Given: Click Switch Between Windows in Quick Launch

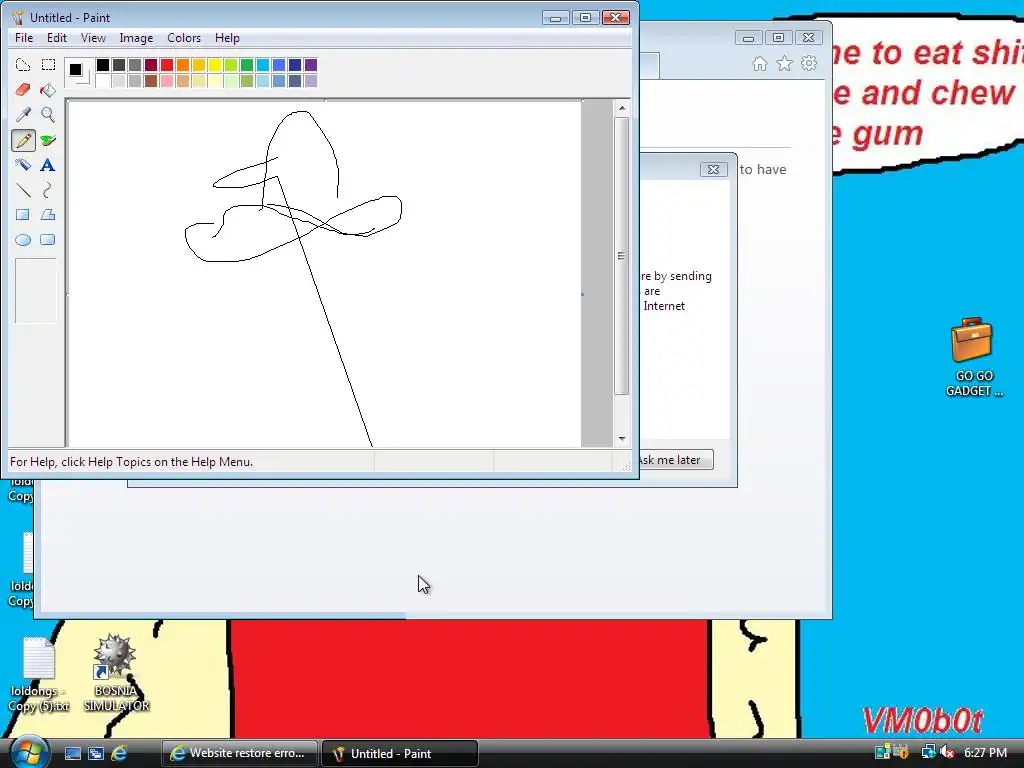Looking at the screenshot, I should tap(95, 753).
